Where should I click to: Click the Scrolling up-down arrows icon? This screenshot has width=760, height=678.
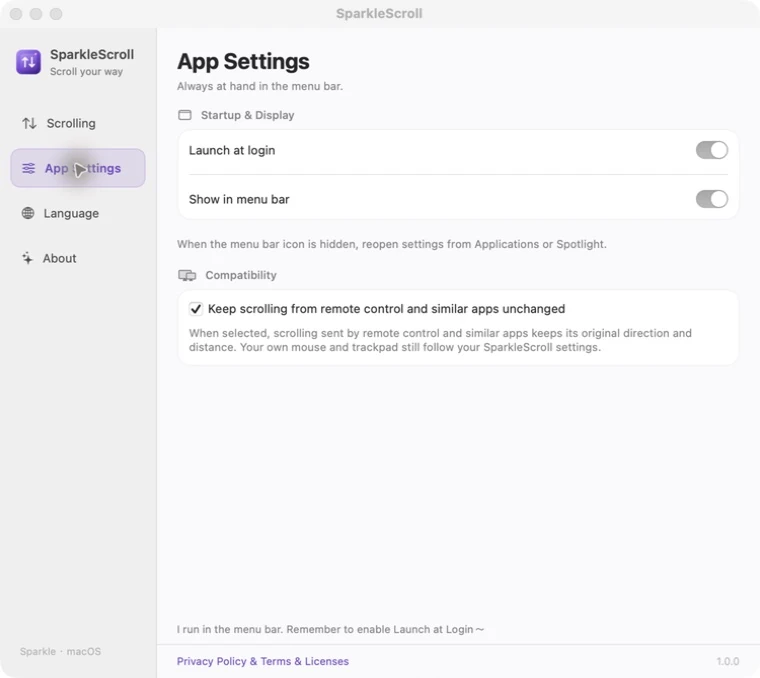29,123
